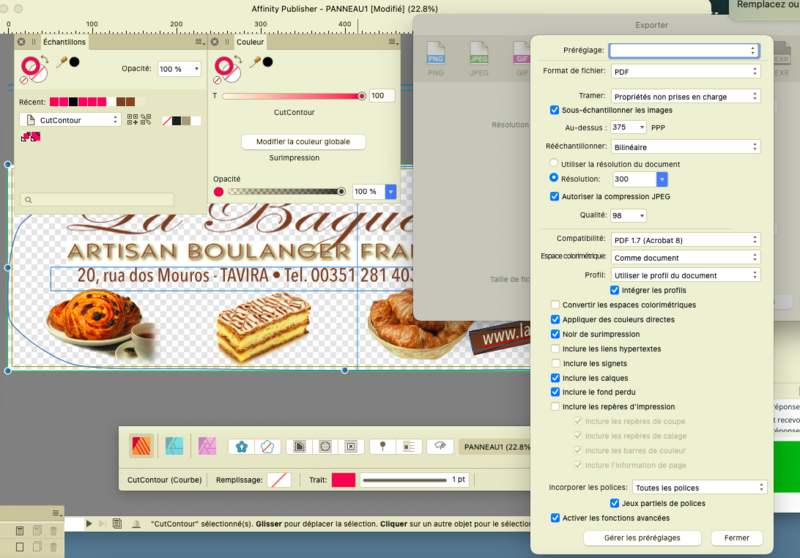Click the pin toolbar icon
This screenshot has height=558, width=800.
point(383,446)
